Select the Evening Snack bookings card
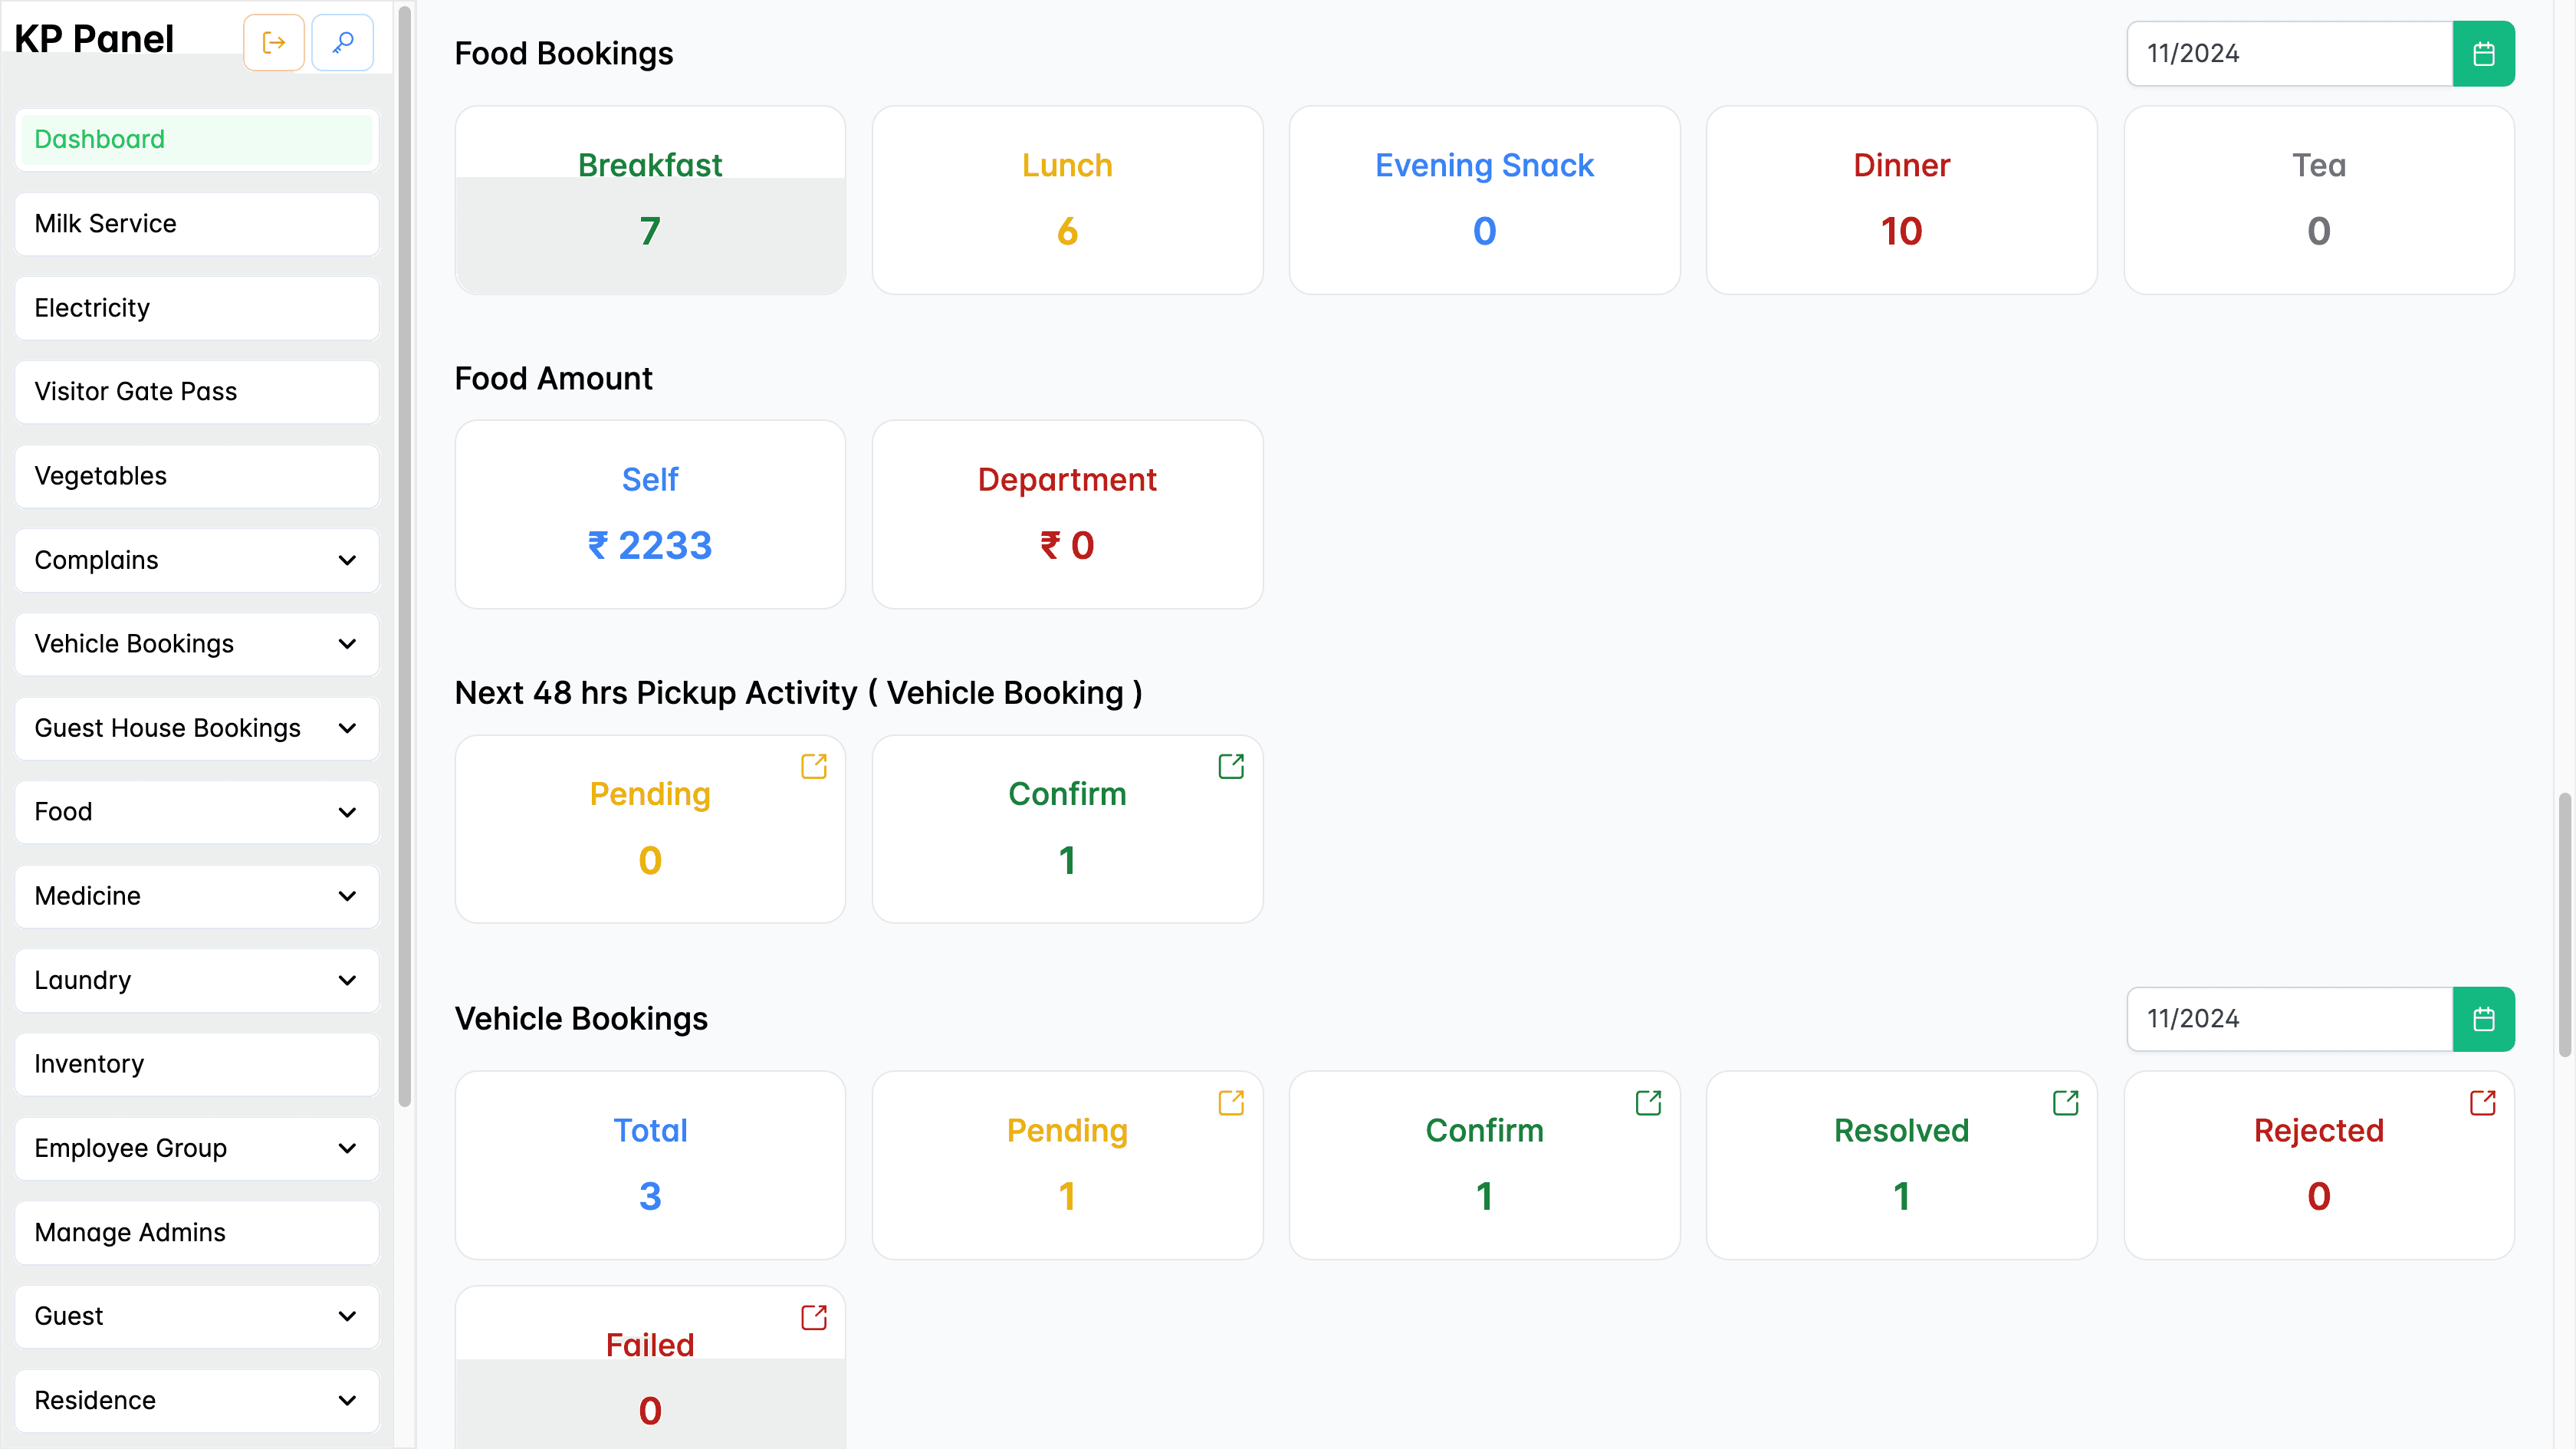The height and width of the screenshot is (1449, 2576). tap(1484, 200)
